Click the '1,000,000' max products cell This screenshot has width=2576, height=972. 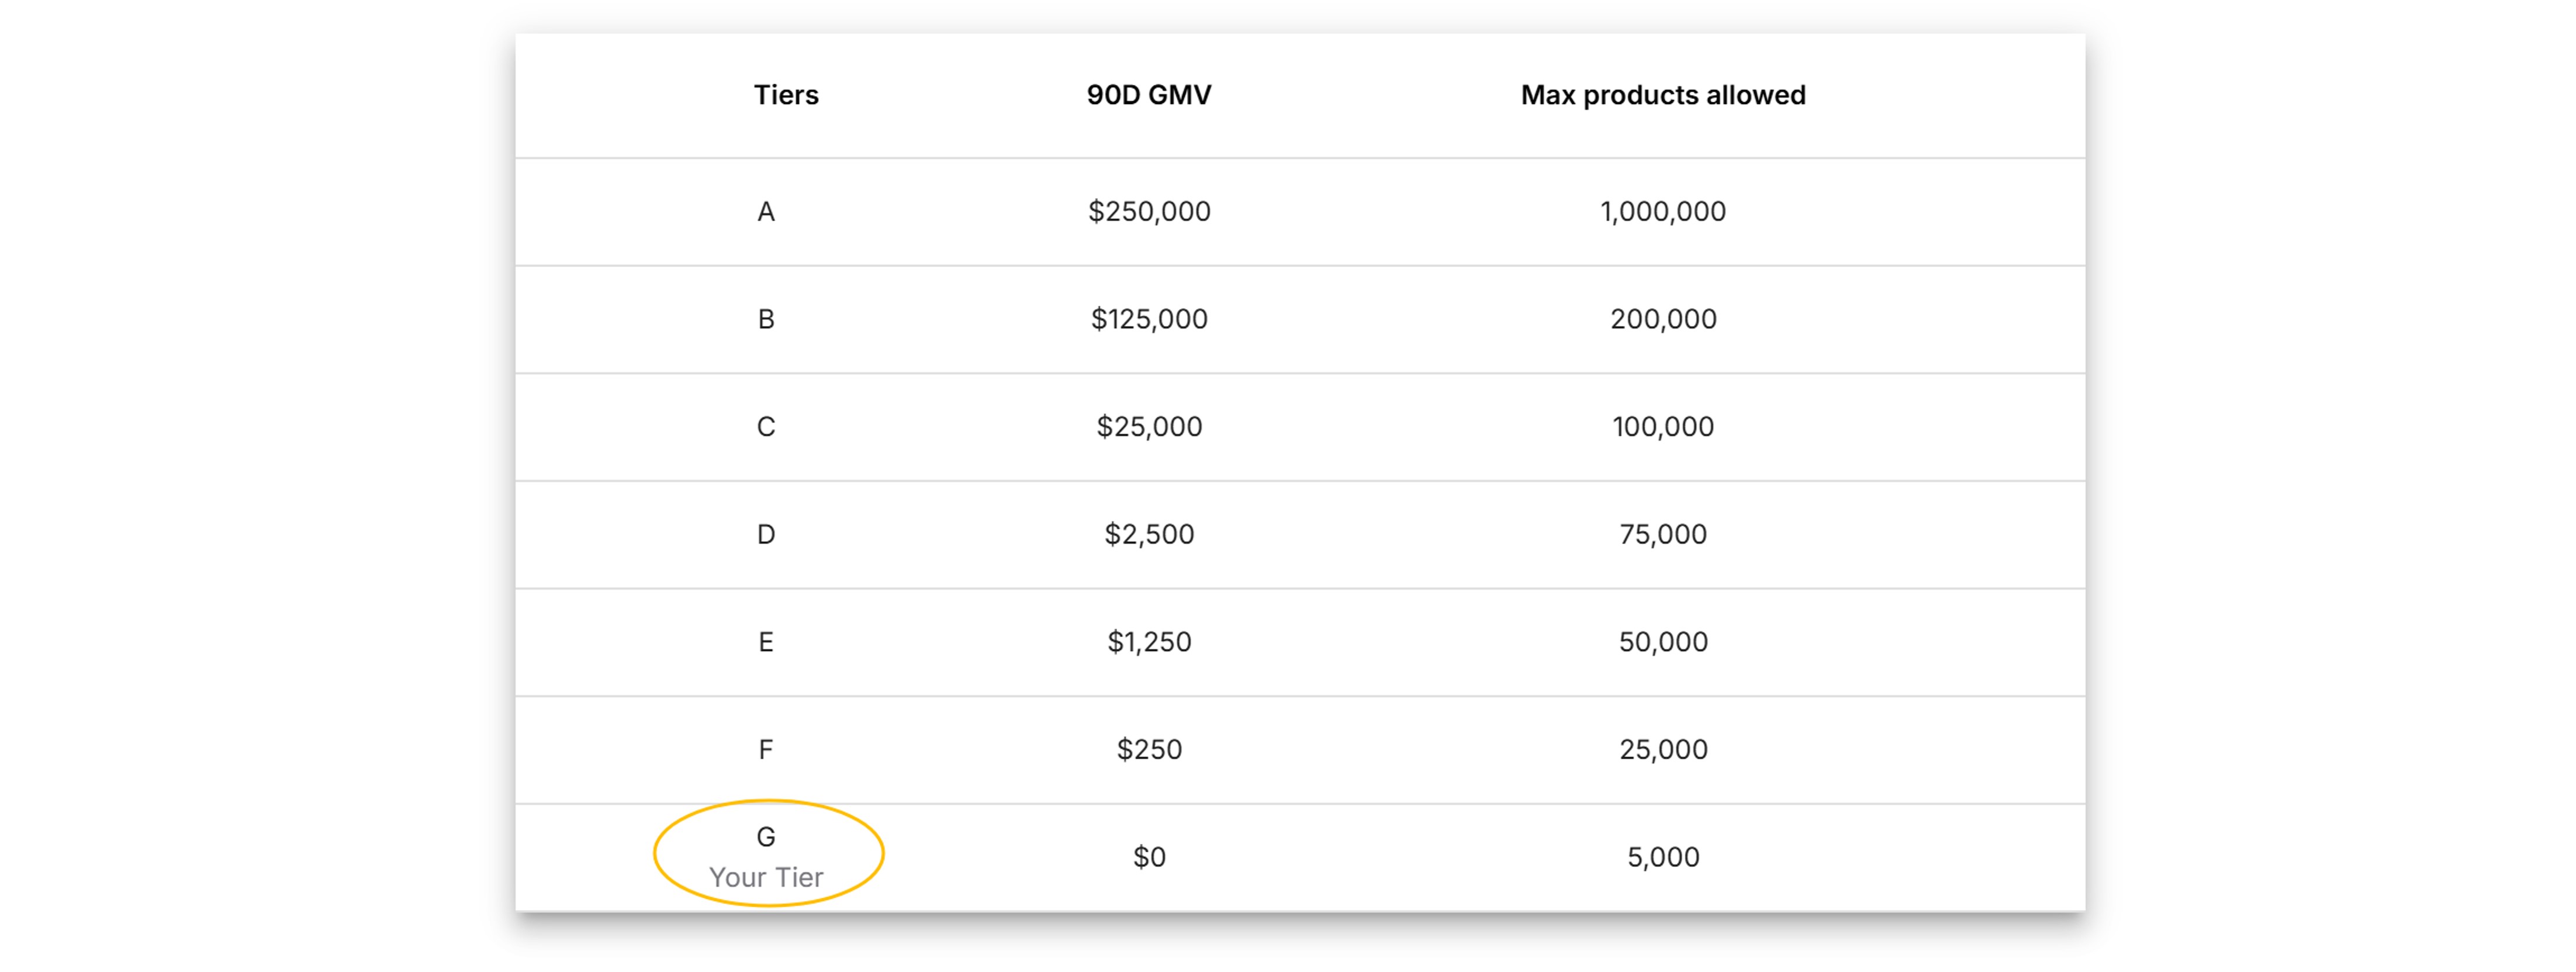(x=1663, y=212)
